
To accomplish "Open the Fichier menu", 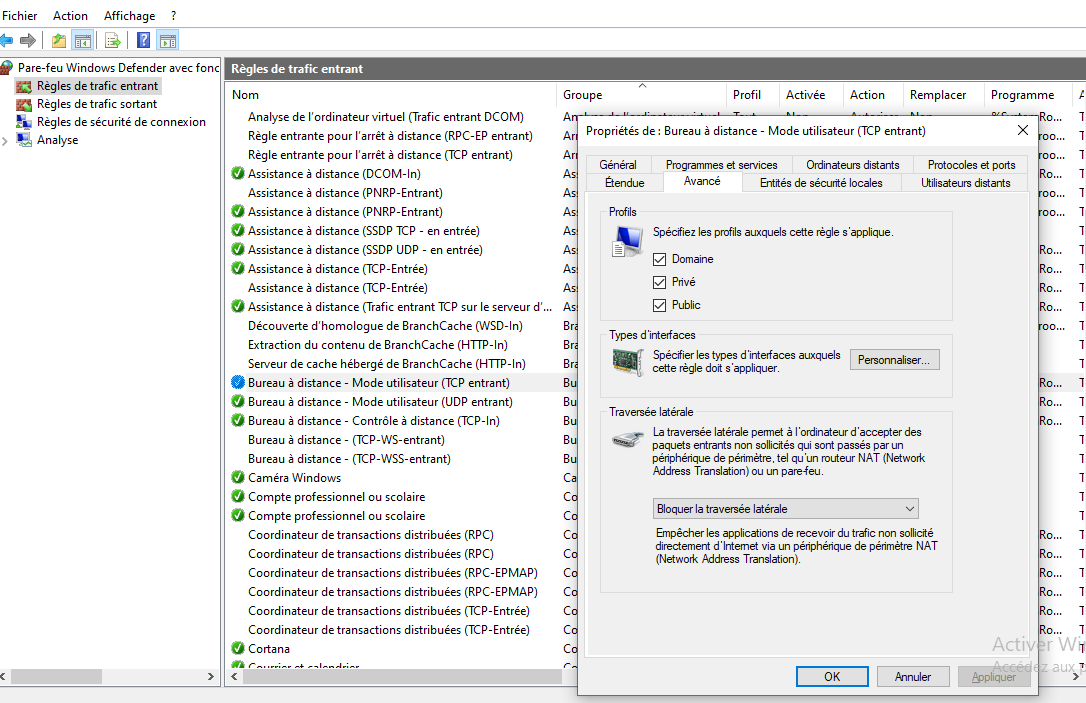I will click(19, 15).
